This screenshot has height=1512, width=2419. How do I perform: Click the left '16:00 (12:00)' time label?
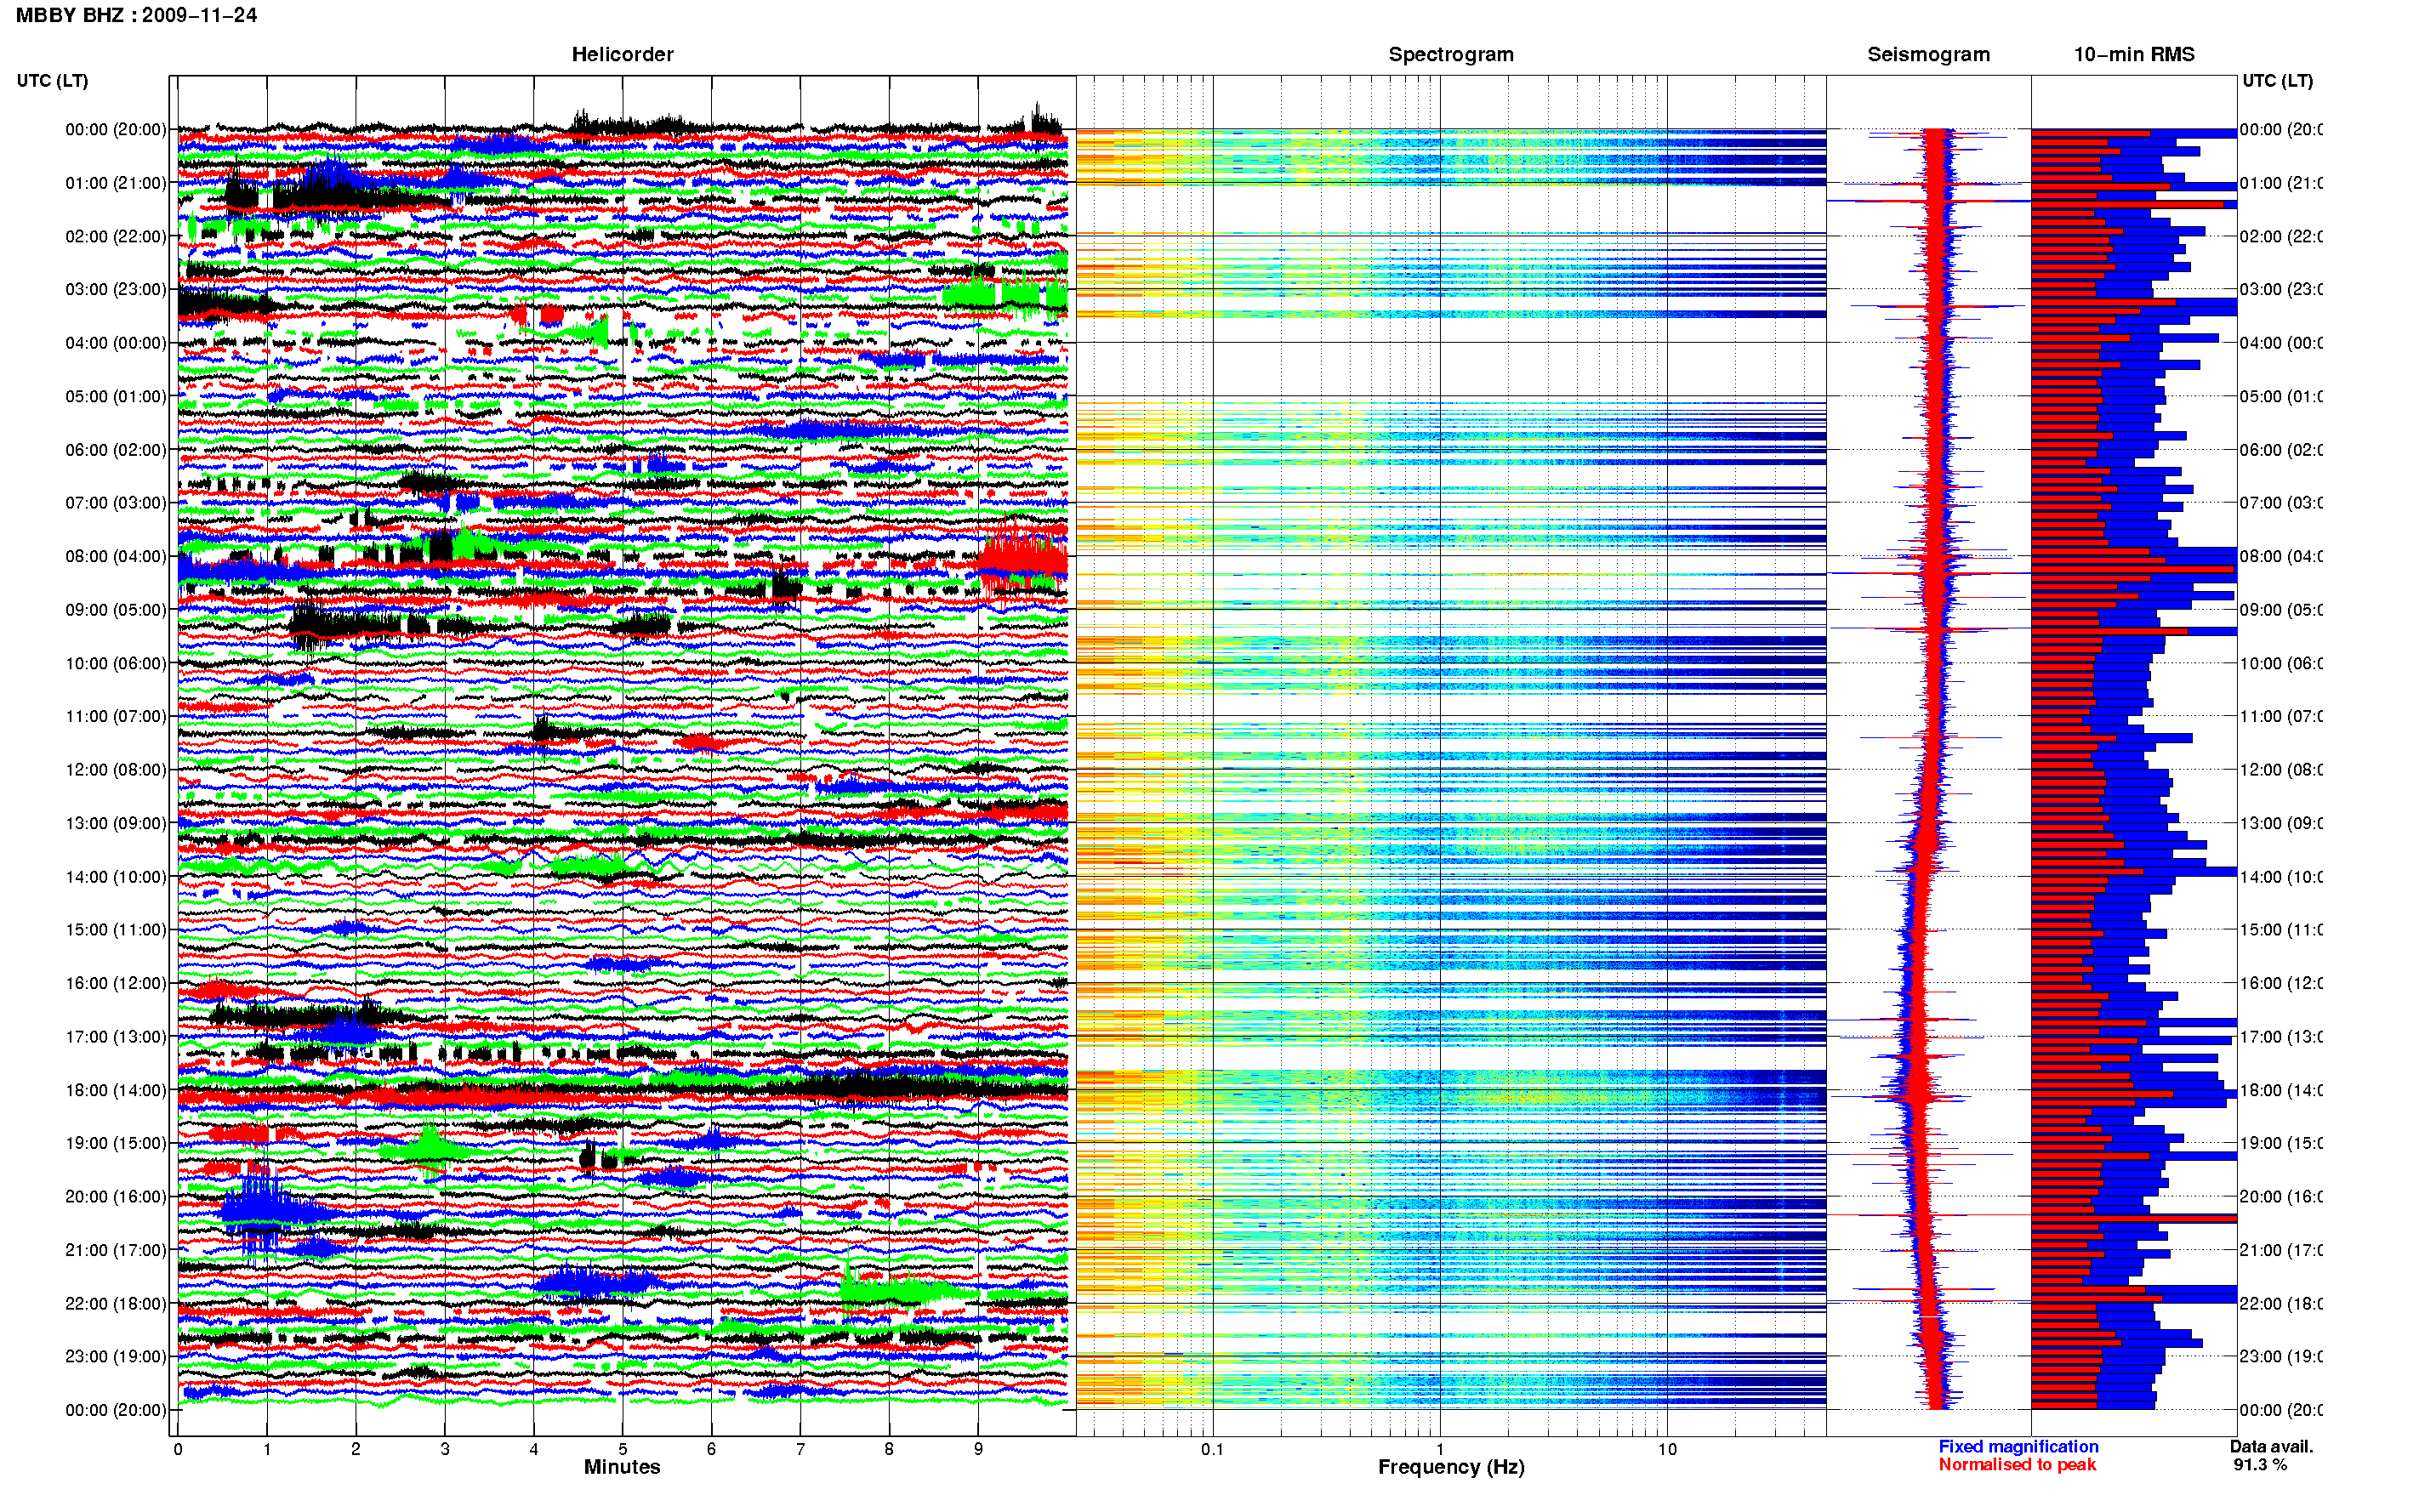click(116, 983)
